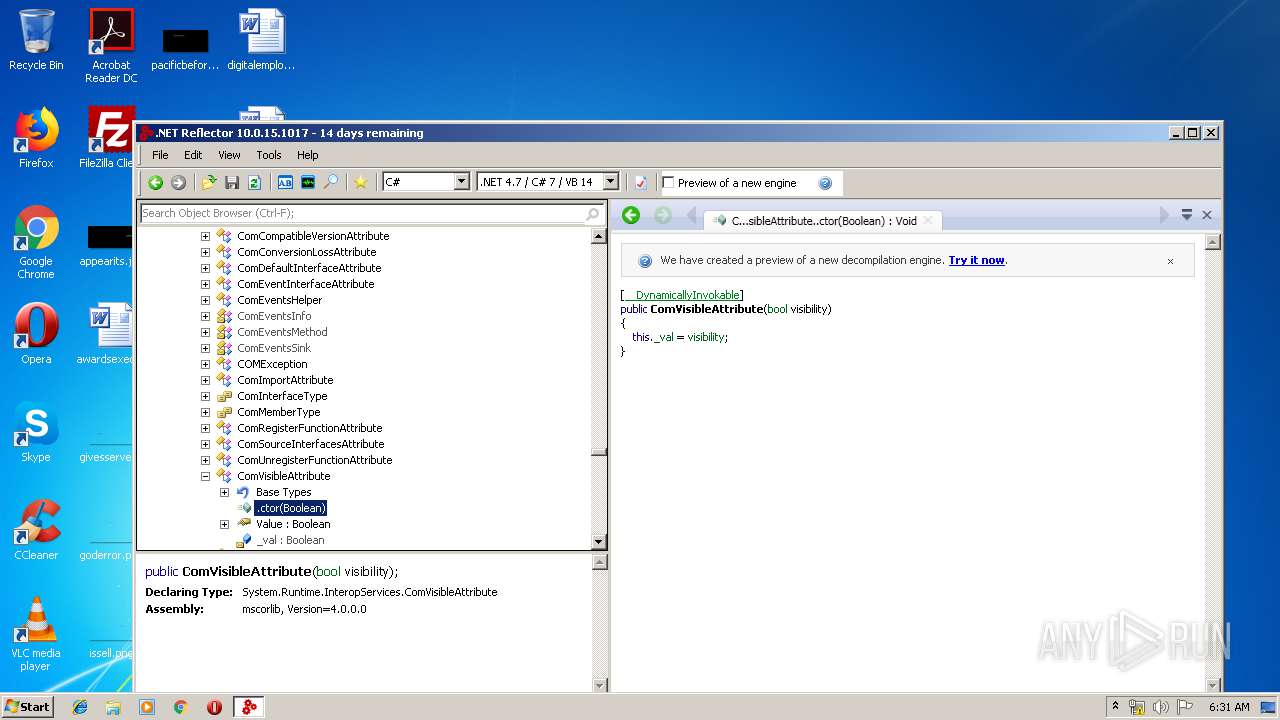Select ComEventsSink in the tree

[x=274, y=348]
